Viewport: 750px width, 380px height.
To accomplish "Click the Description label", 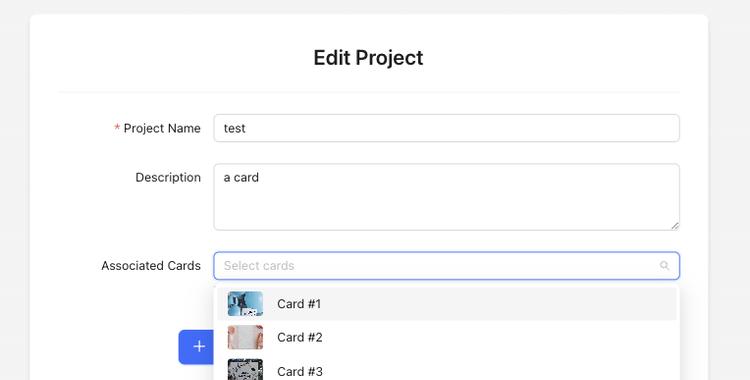I will click(x=168, y=178).
